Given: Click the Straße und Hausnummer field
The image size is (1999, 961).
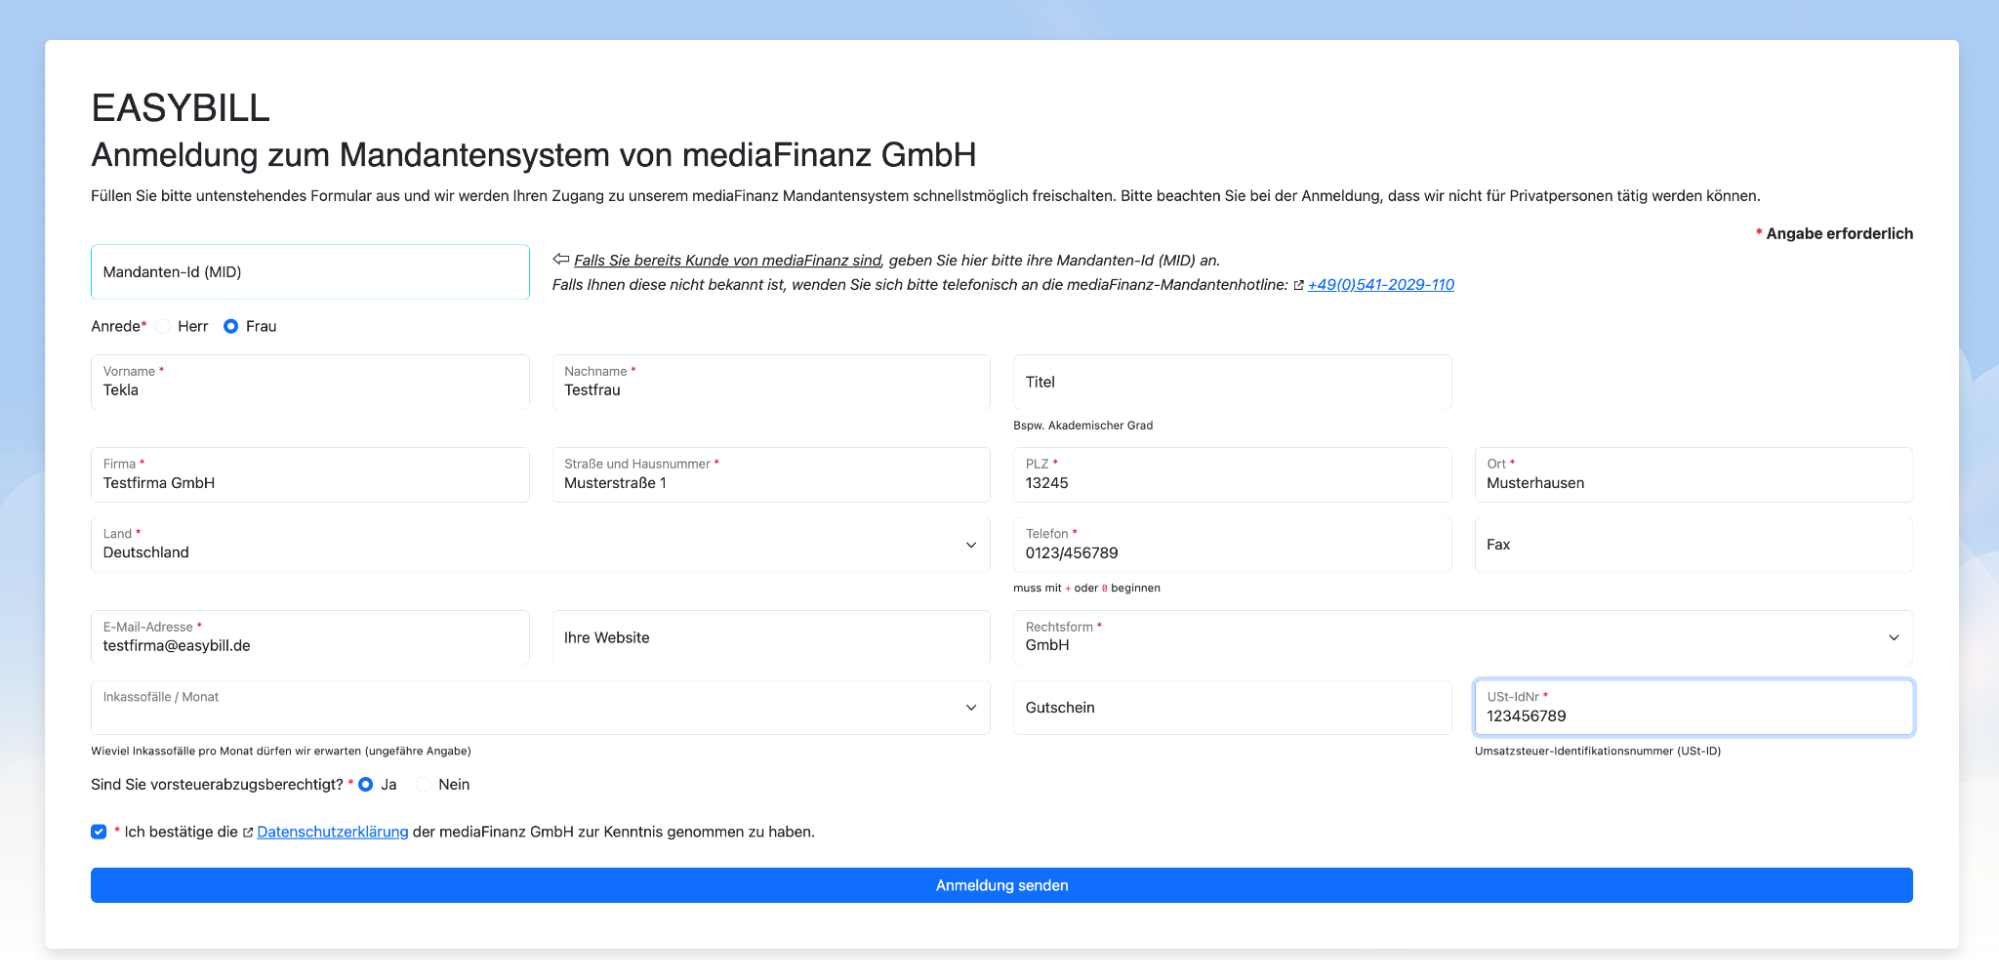Looking at the screenshot, I should pos(771,475).
